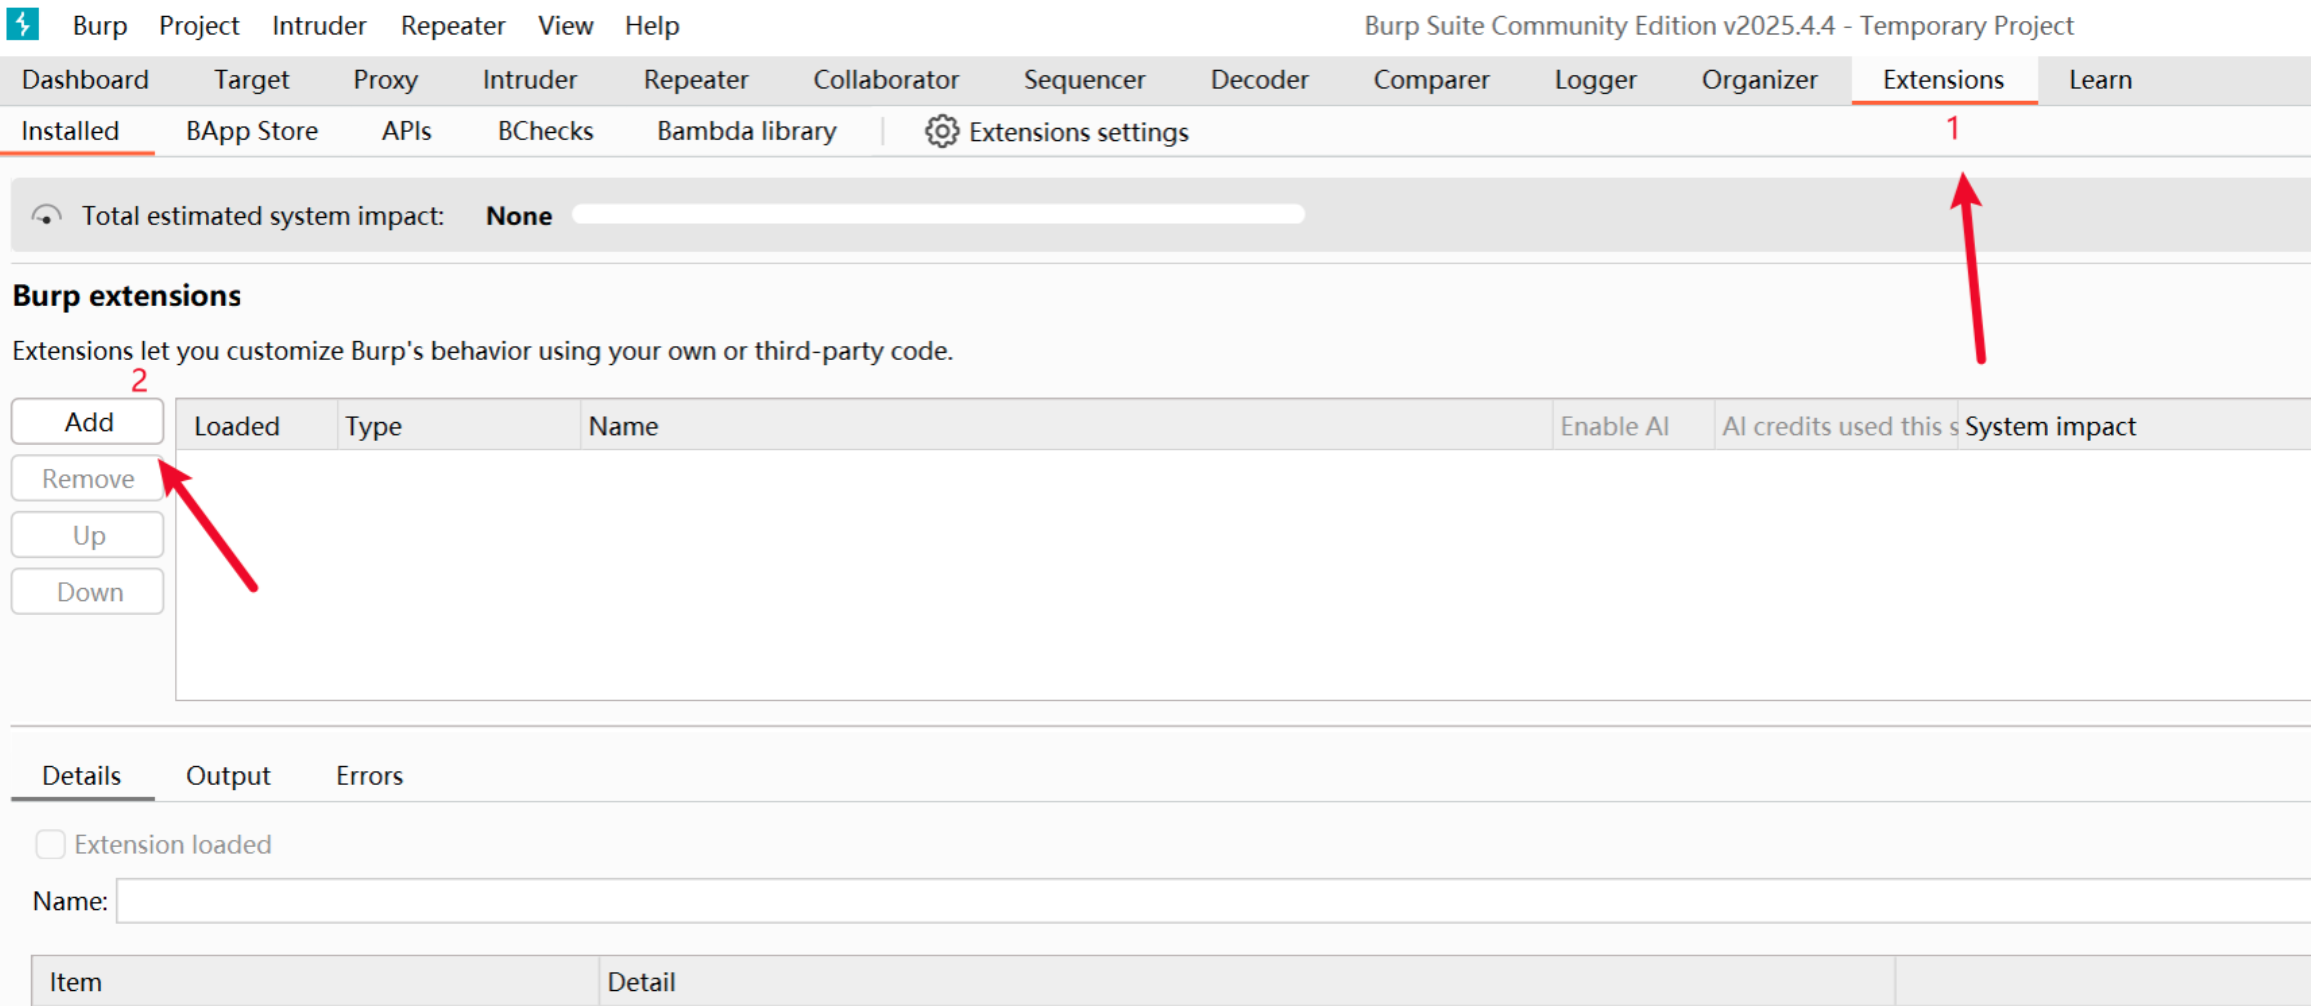Click the Up button
Screen dimensions: 2311x1006
pos(88,535)
